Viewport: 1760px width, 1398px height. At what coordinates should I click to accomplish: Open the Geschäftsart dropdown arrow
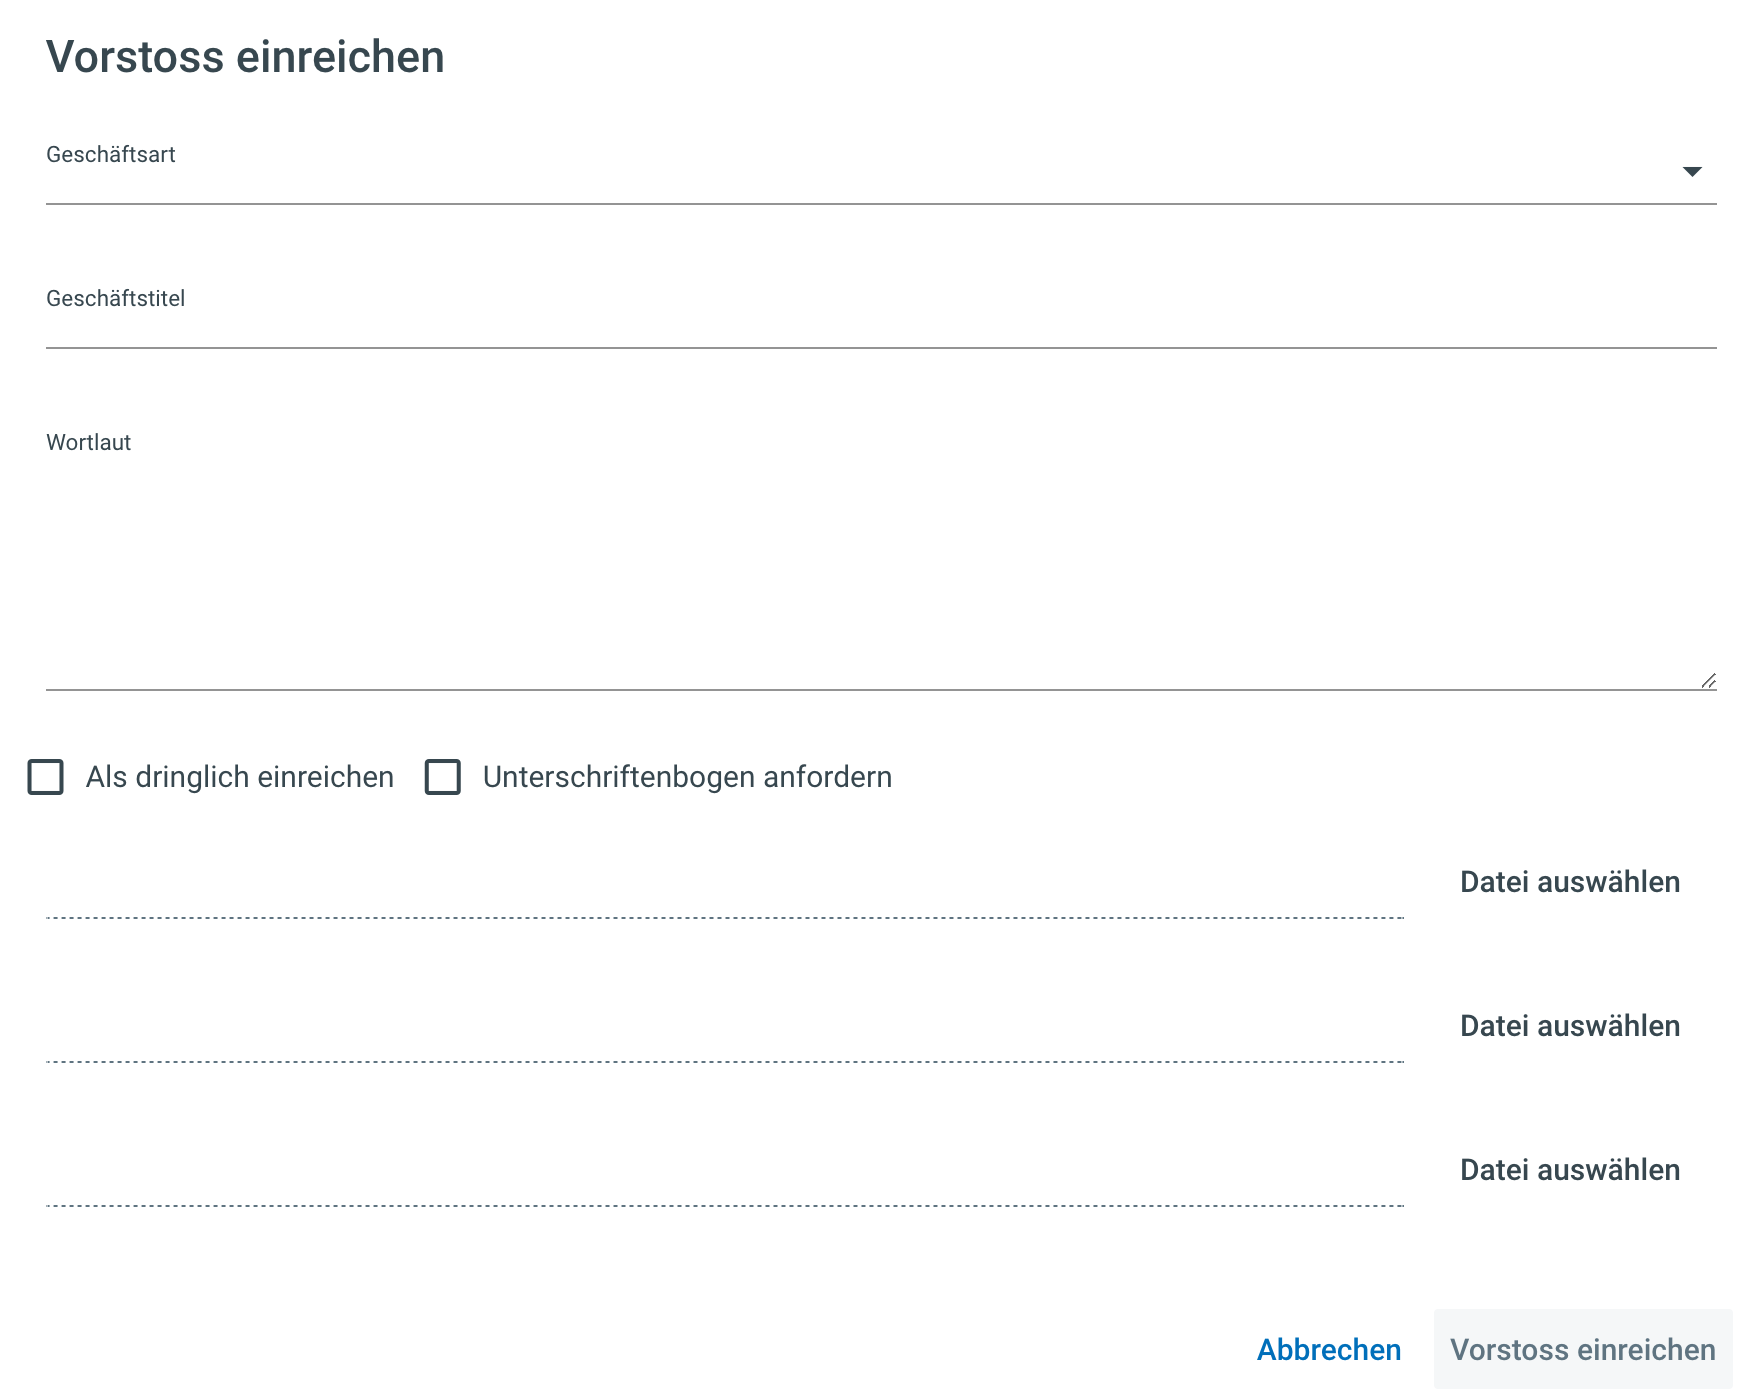pyautogui.click(x=1691, y=172)
